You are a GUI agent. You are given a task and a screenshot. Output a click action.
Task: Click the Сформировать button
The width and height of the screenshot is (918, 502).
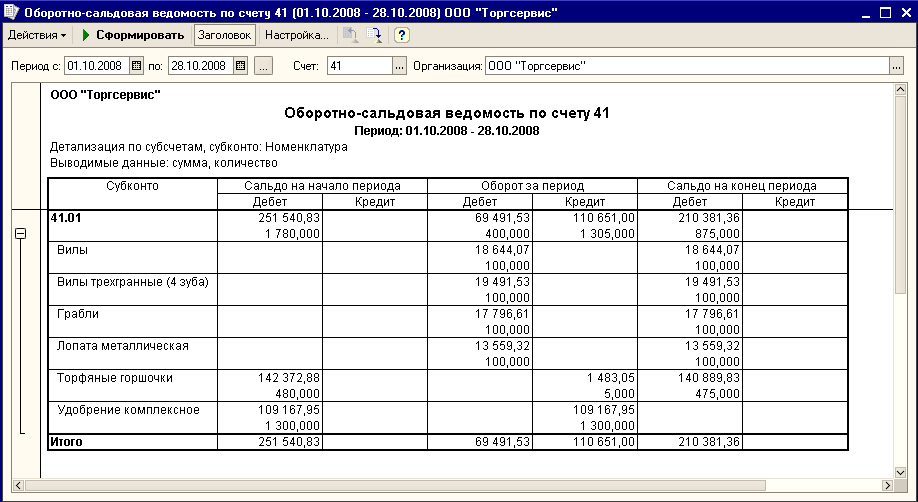(133, 35)
